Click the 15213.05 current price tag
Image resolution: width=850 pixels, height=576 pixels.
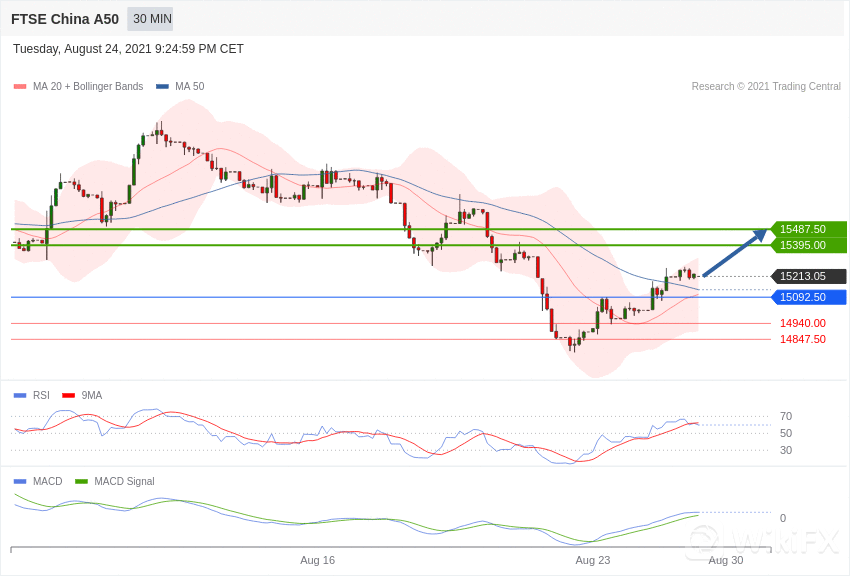808,276
